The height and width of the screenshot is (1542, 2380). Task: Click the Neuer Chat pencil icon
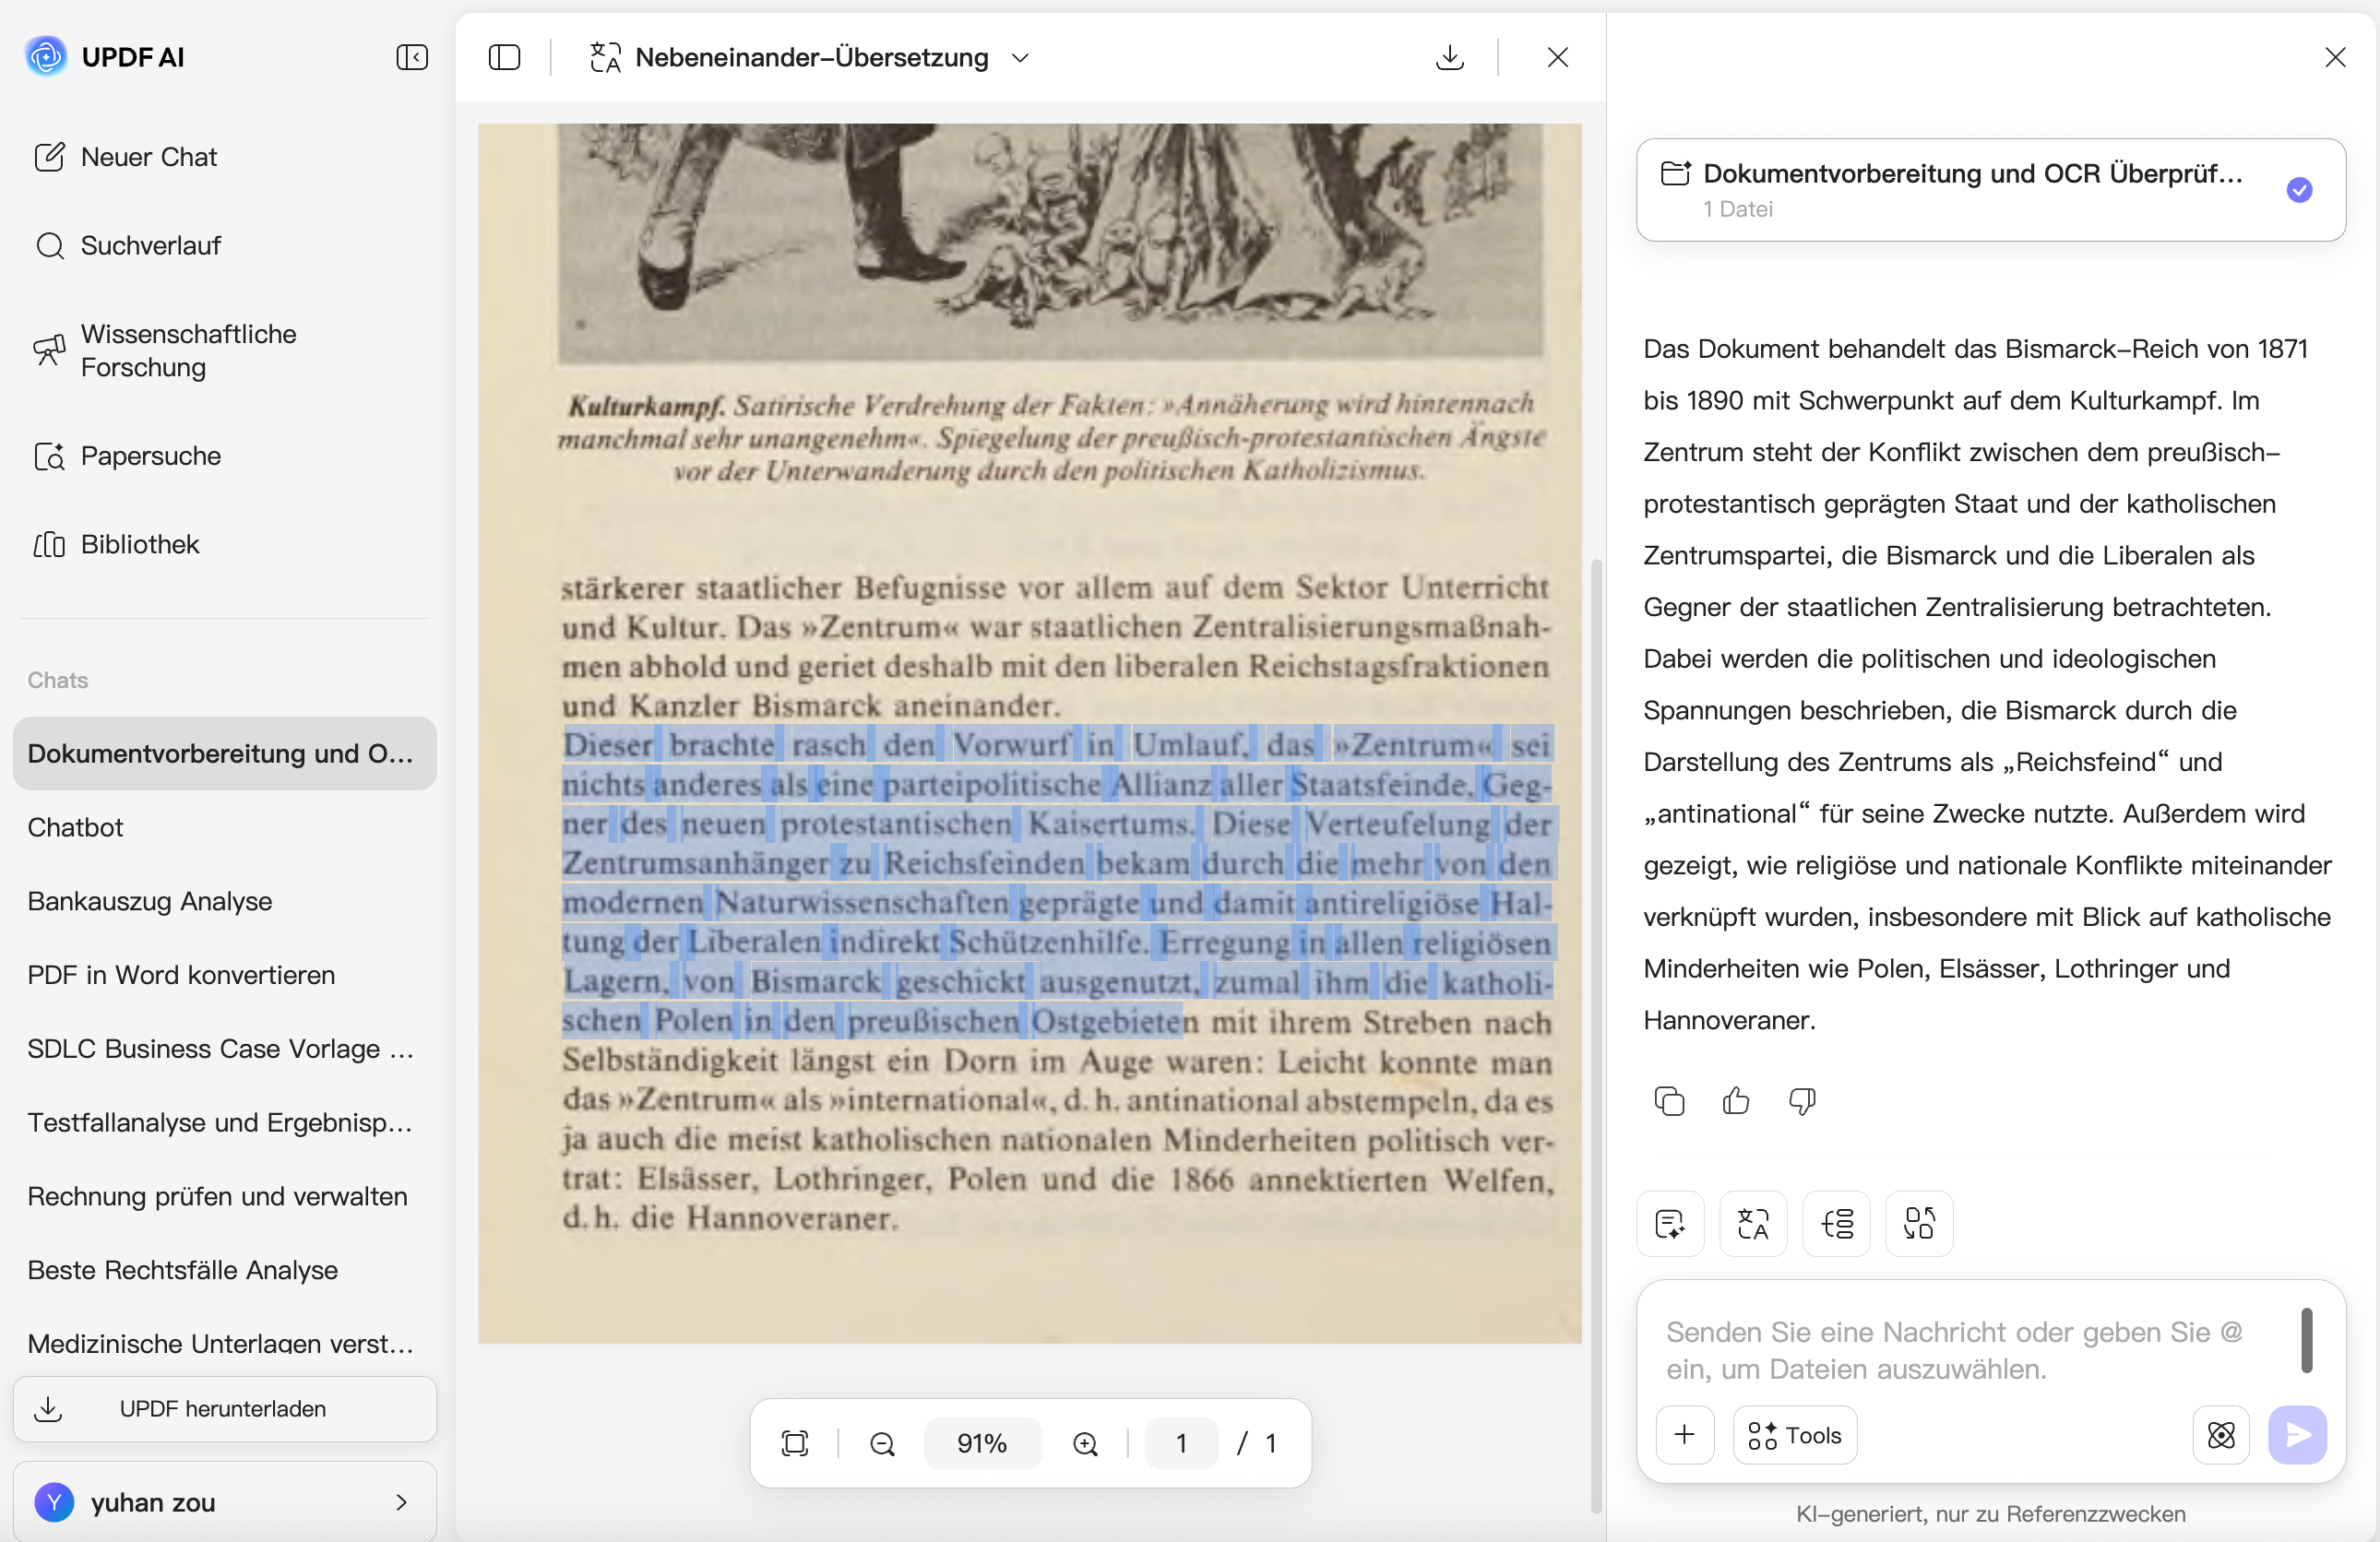tap(49, 157)
